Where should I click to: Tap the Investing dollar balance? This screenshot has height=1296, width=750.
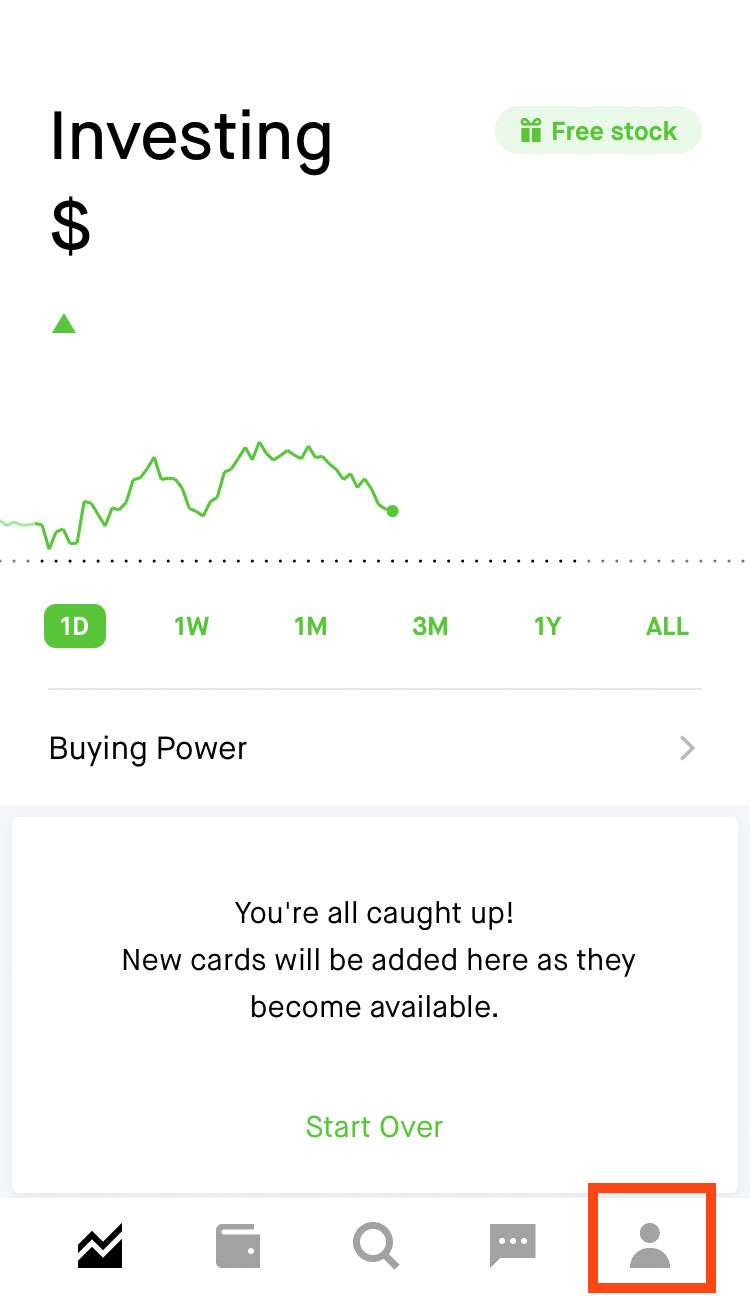pos(71,226)
